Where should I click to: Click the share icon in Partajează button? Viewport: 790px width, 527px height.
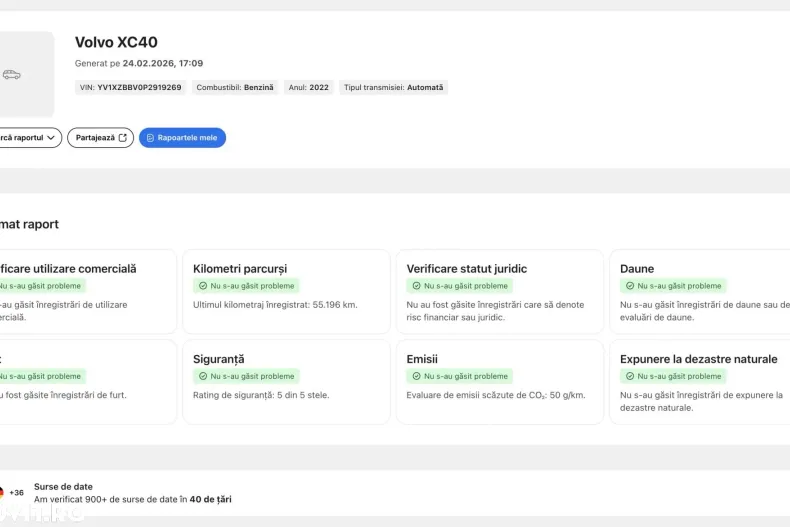[123, 138]
